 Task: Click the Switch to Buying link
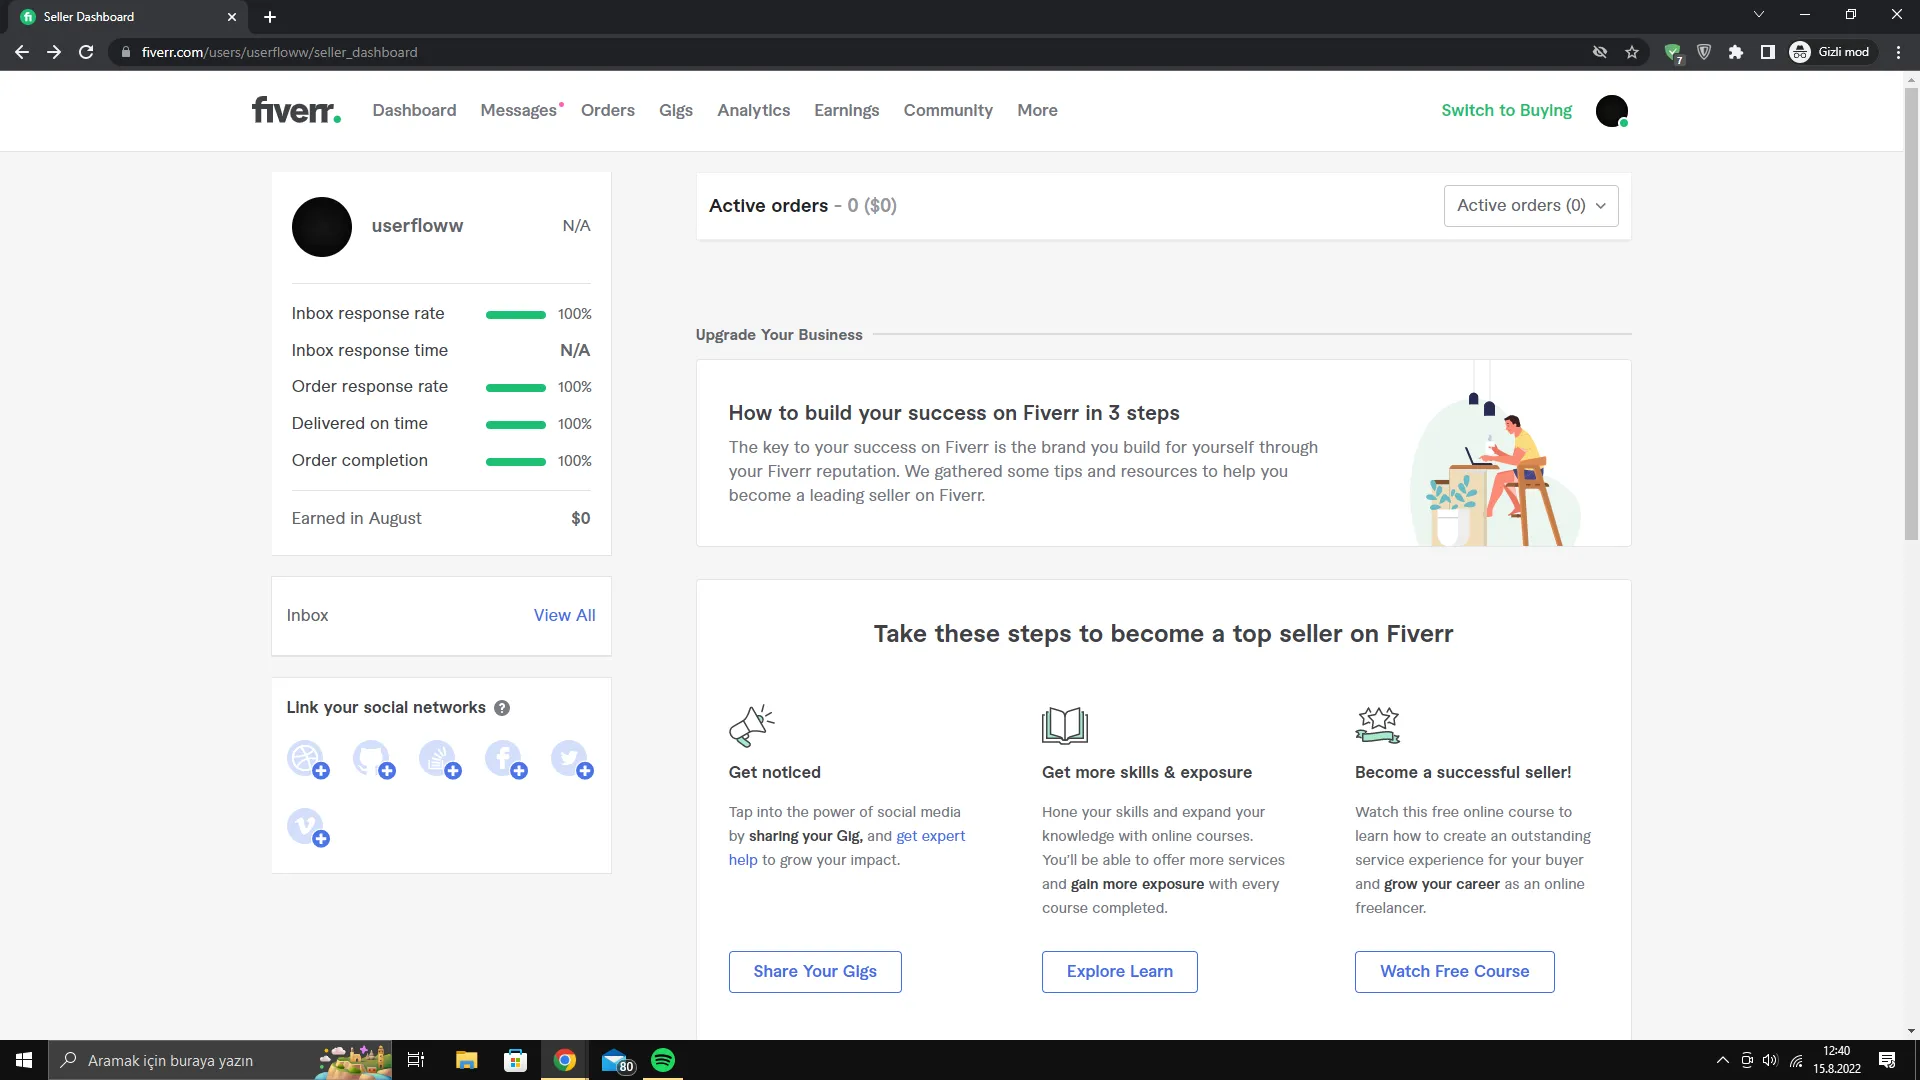point(1506,110)
